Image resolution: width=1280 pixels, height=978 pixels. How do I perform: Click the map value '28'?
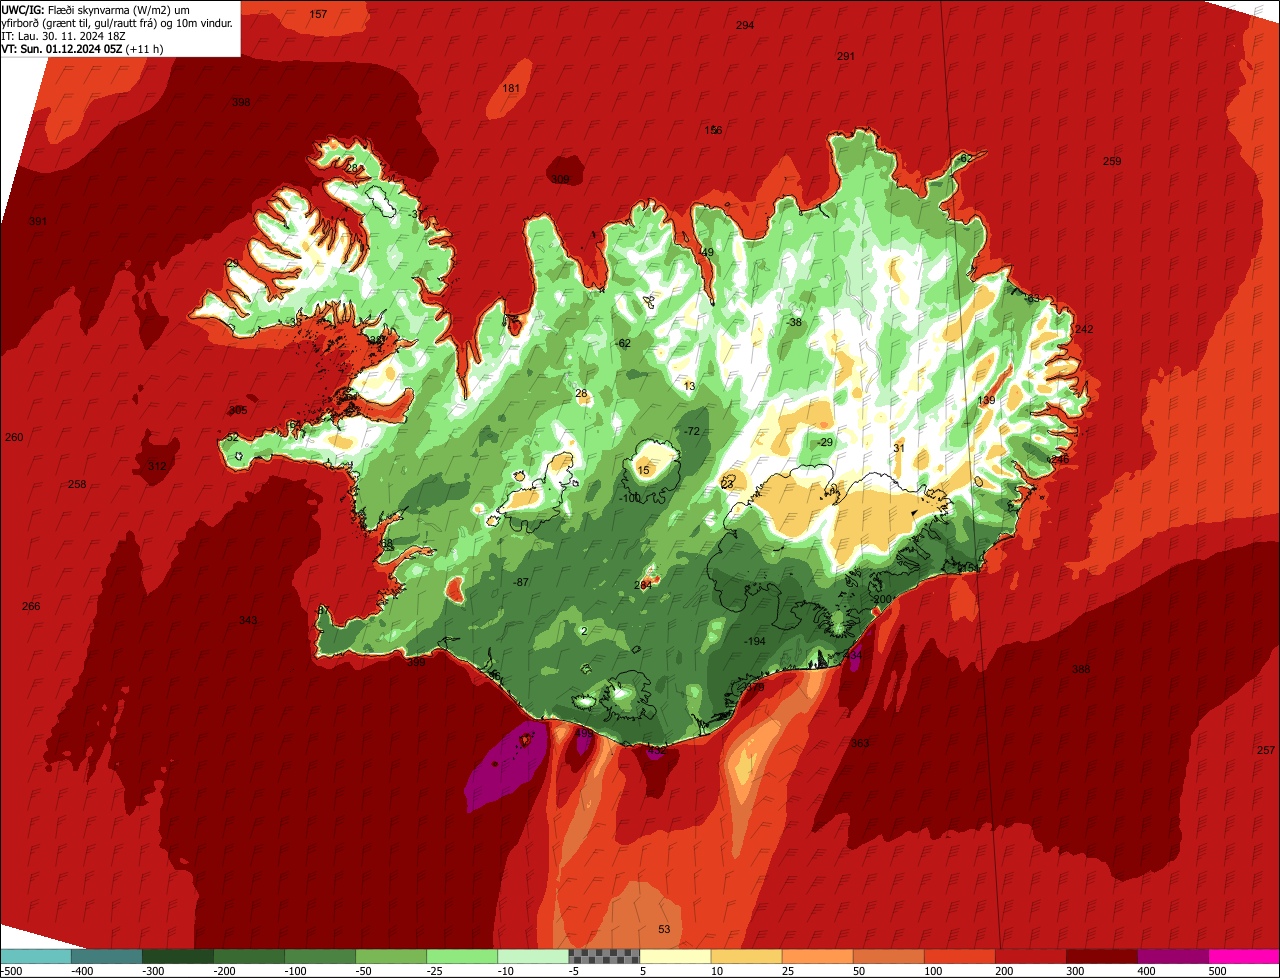click(581, 393)
